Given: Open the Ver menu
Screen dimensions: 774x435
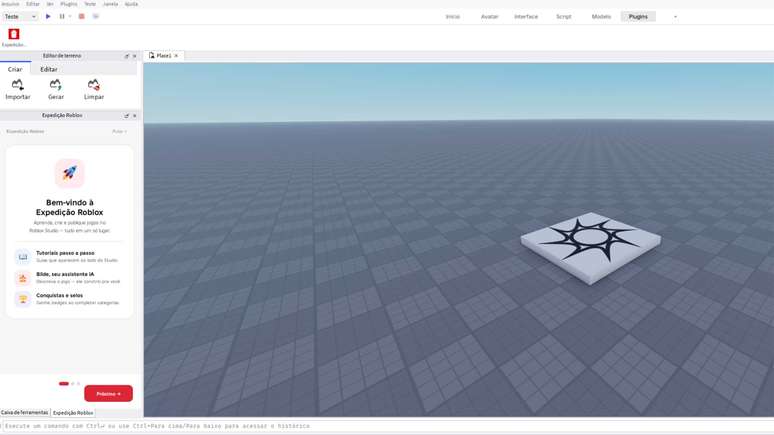Looking at the screenshot, I should [50, 4].
